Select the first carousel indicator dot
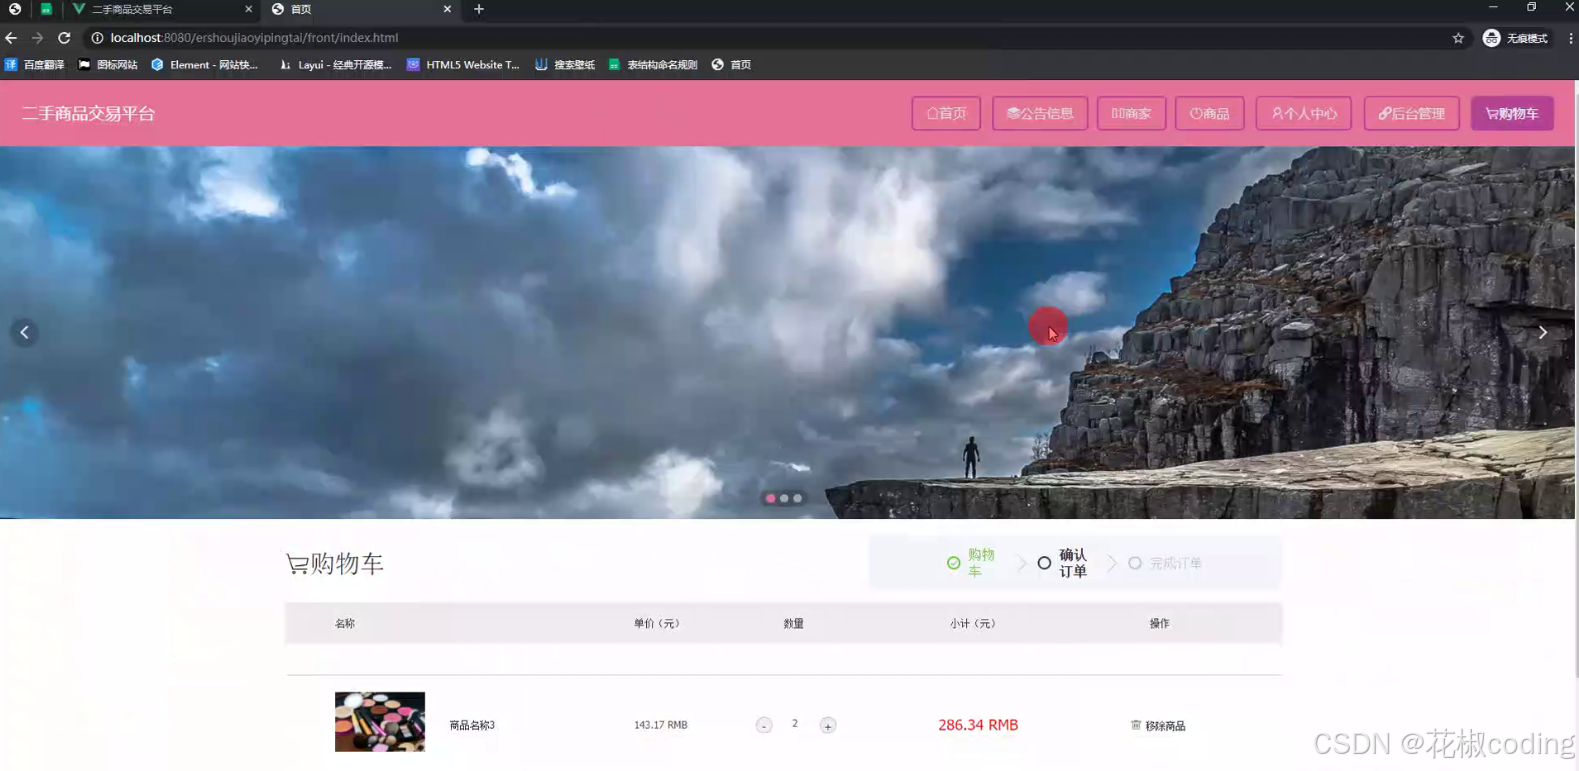 (770, 498)
